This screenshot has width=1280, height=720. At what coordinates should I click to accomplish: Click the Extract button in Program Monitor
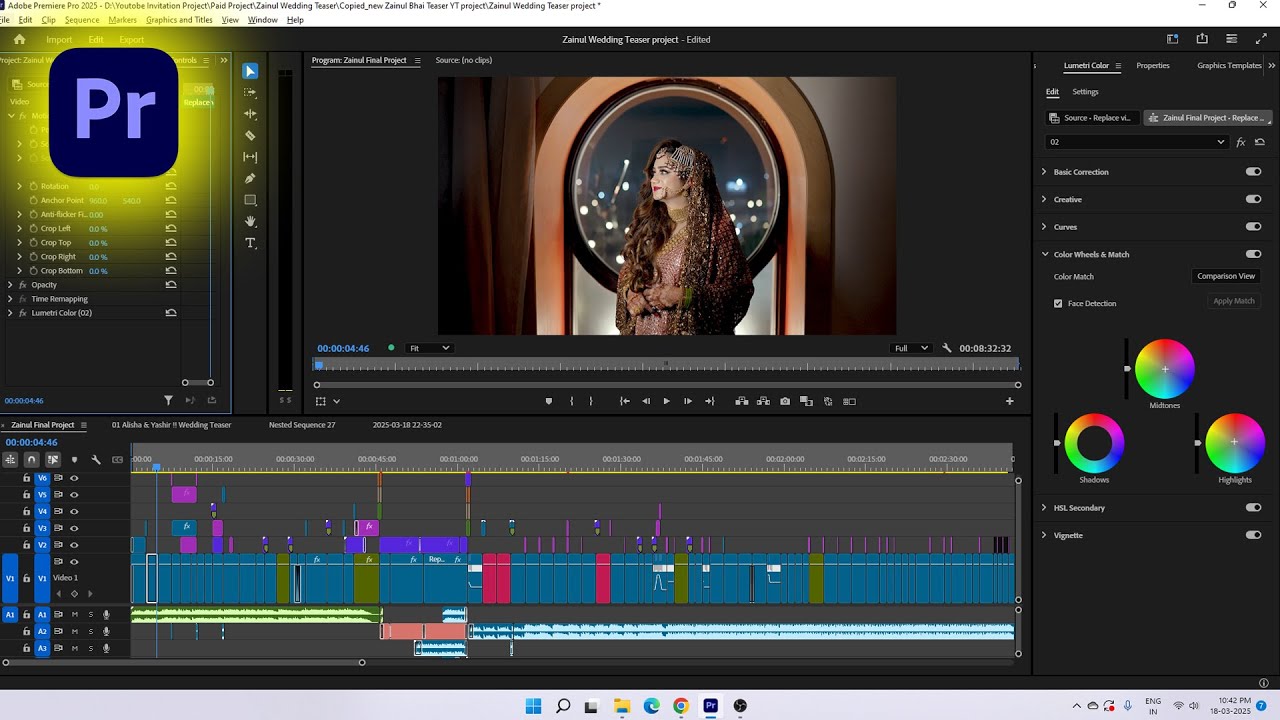pos(763,401)
